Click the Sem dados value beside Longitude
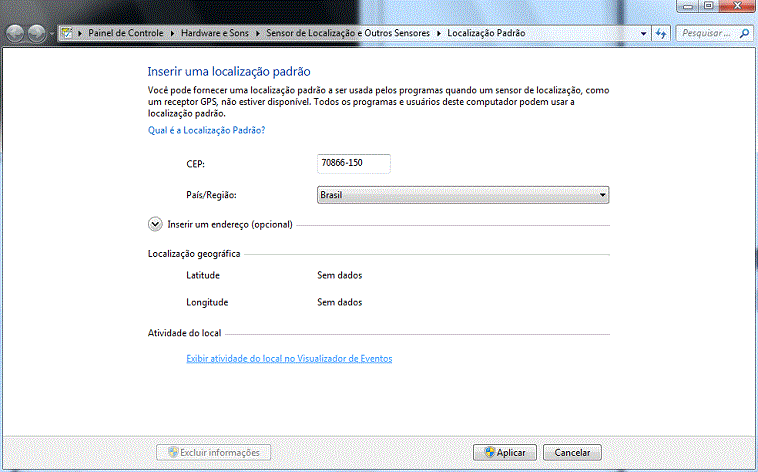Screen dimensions: 758x472 tap(339, 302)
